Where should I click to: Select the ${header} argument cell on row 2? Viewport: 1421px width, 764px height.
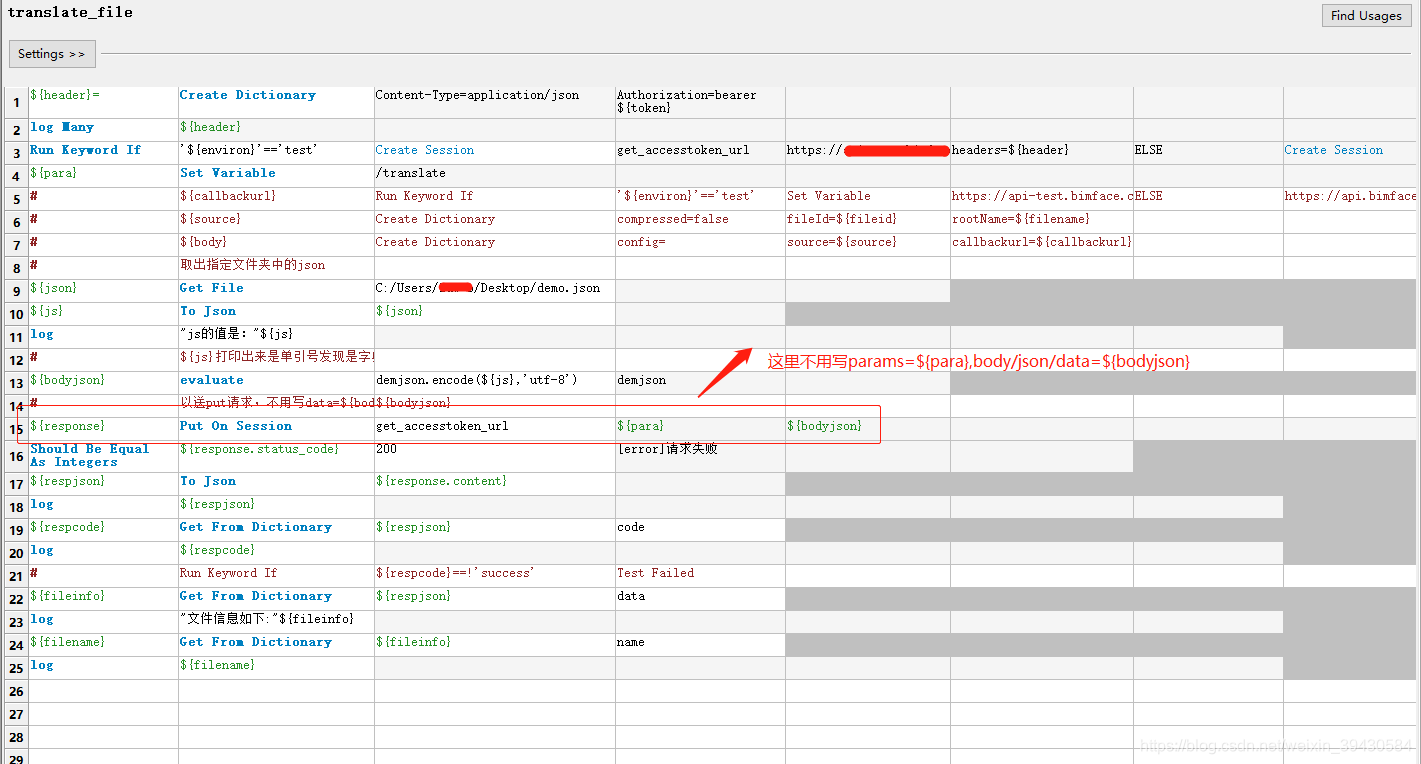tap(210, 126)
